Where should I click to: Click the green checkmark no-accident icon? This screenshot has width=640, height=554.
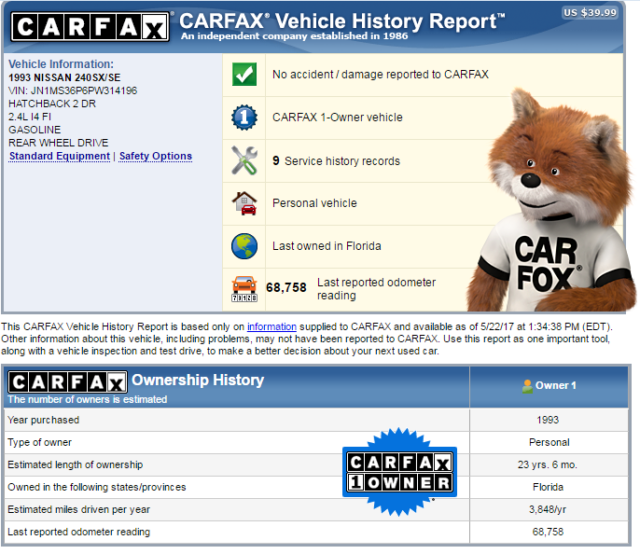(244, 74)
